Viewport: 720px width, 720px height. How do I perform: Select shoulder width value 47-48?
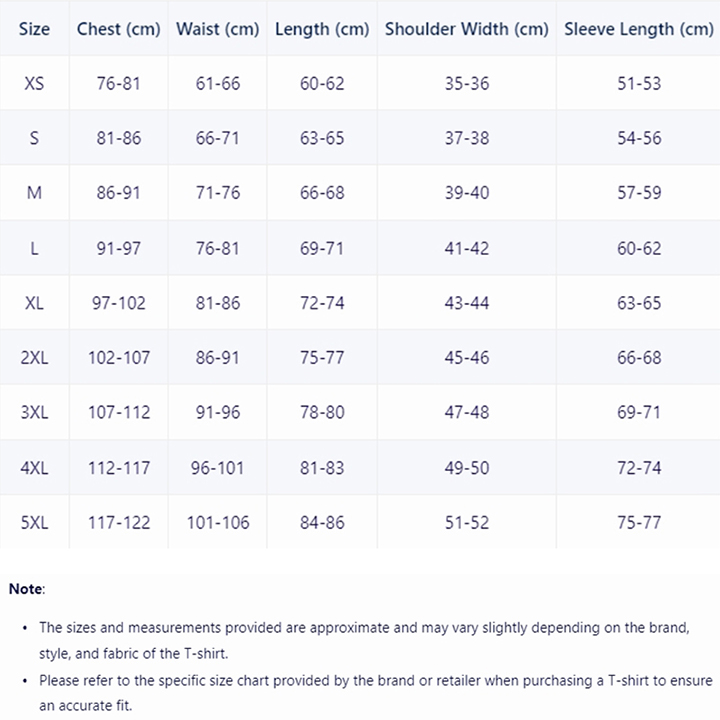coord(466,412)
